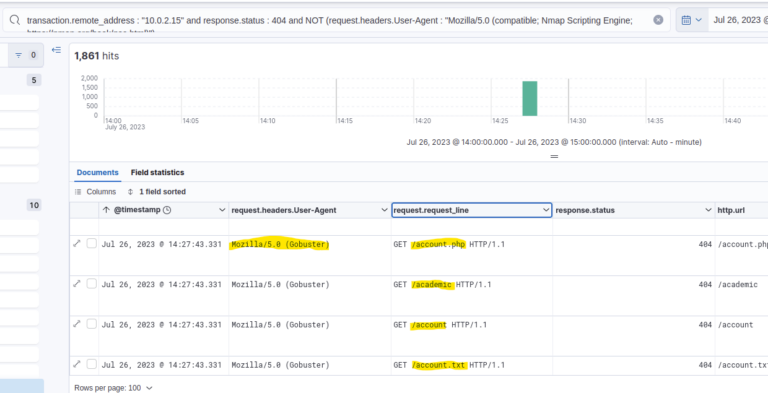This screenshot has width=768, height=393.
Task: Select checkbox for GET /account HTTP/1.1 row
Action: tap(92, 324)
